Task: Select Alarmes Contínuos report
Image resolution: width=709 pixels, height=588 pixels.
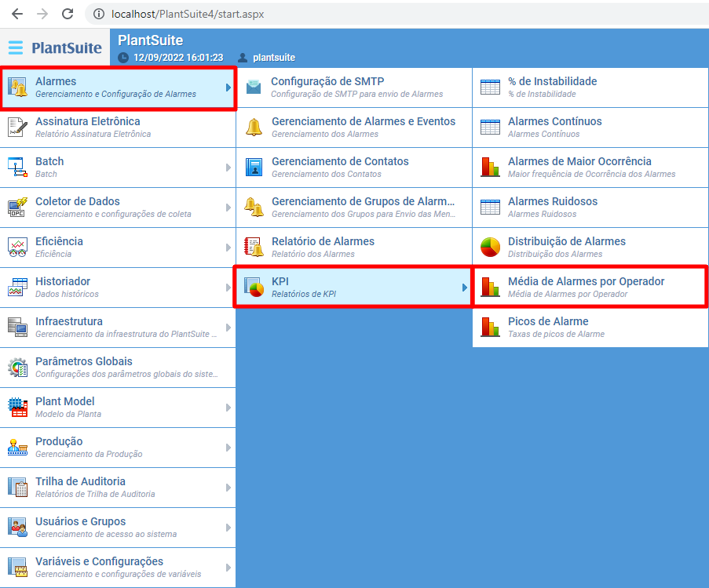Action: (590, 127)
